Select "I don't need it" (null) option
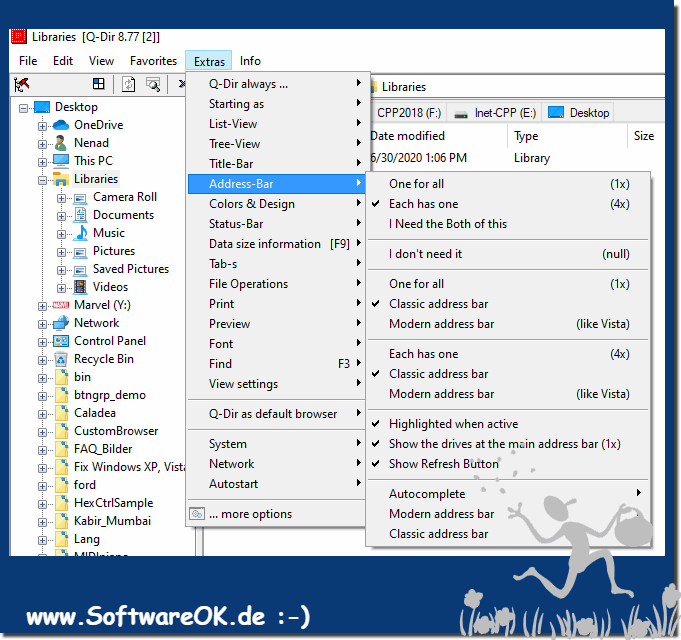Viewport: 681px width, 640px height. (x=508, y=254)
